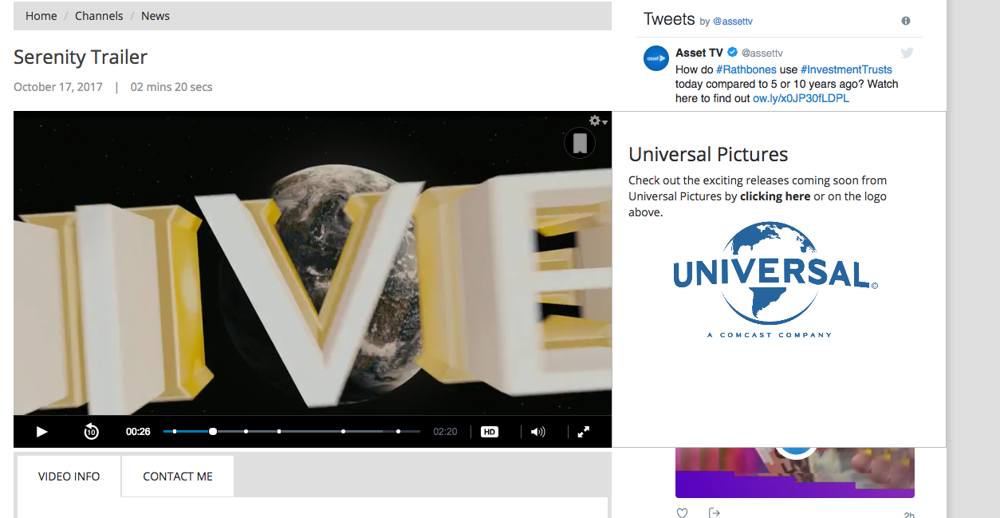Click the Asset TV profile avatar
The image size is (1000, 518).
coord(656,58)
